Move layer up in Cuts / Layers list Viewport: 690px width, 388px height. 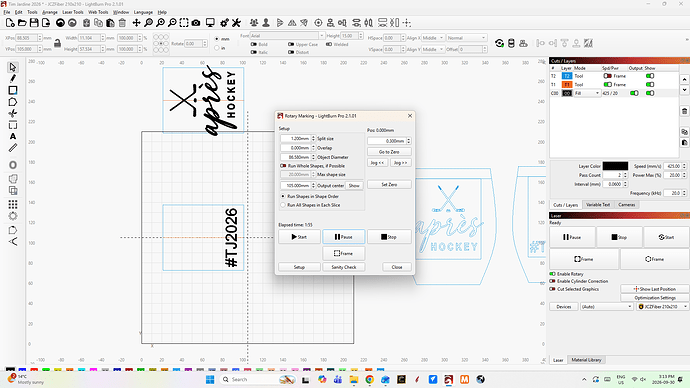[x=684, y=80]
